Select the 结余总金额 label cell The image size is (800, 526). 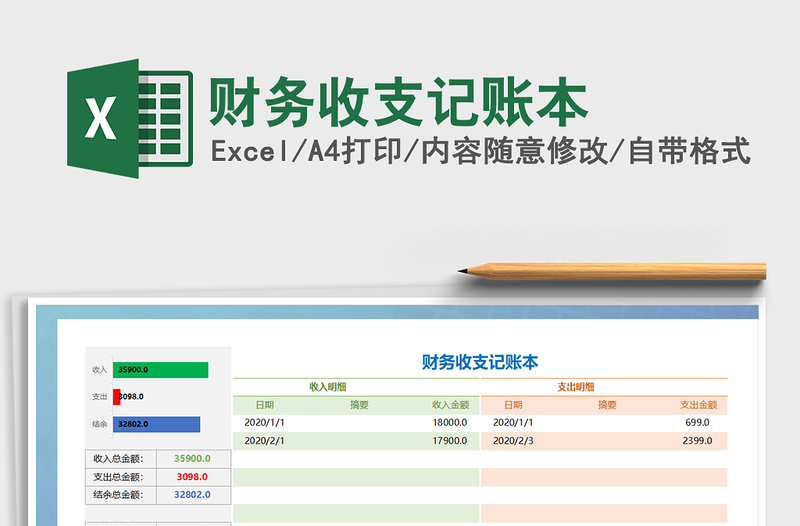point(121,495)
